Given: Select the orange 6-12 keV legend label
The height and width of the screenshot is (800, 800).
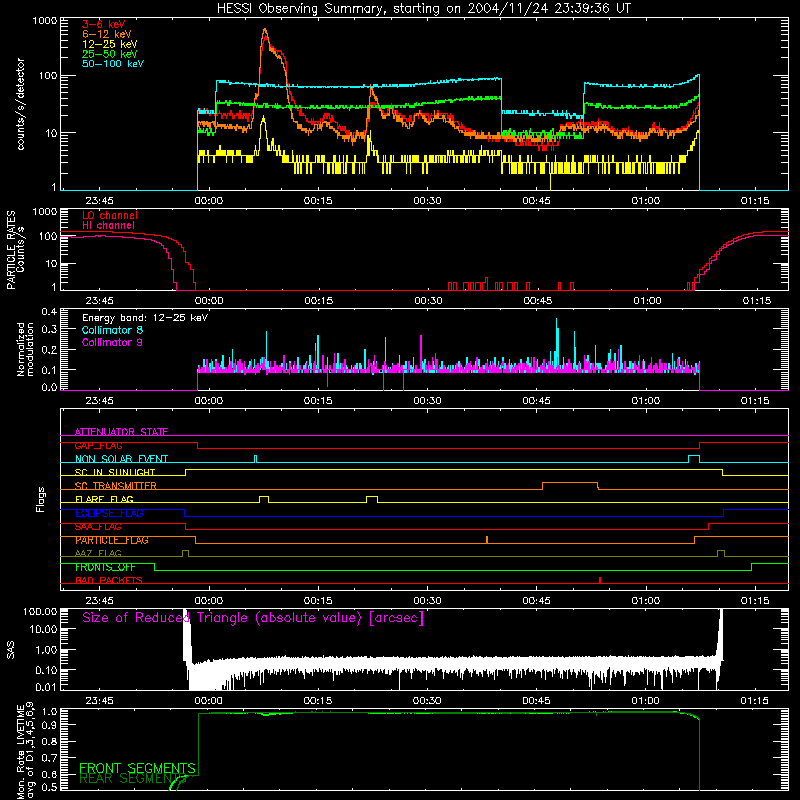Looking at the screenshot, I should click(x=107, y=34).
